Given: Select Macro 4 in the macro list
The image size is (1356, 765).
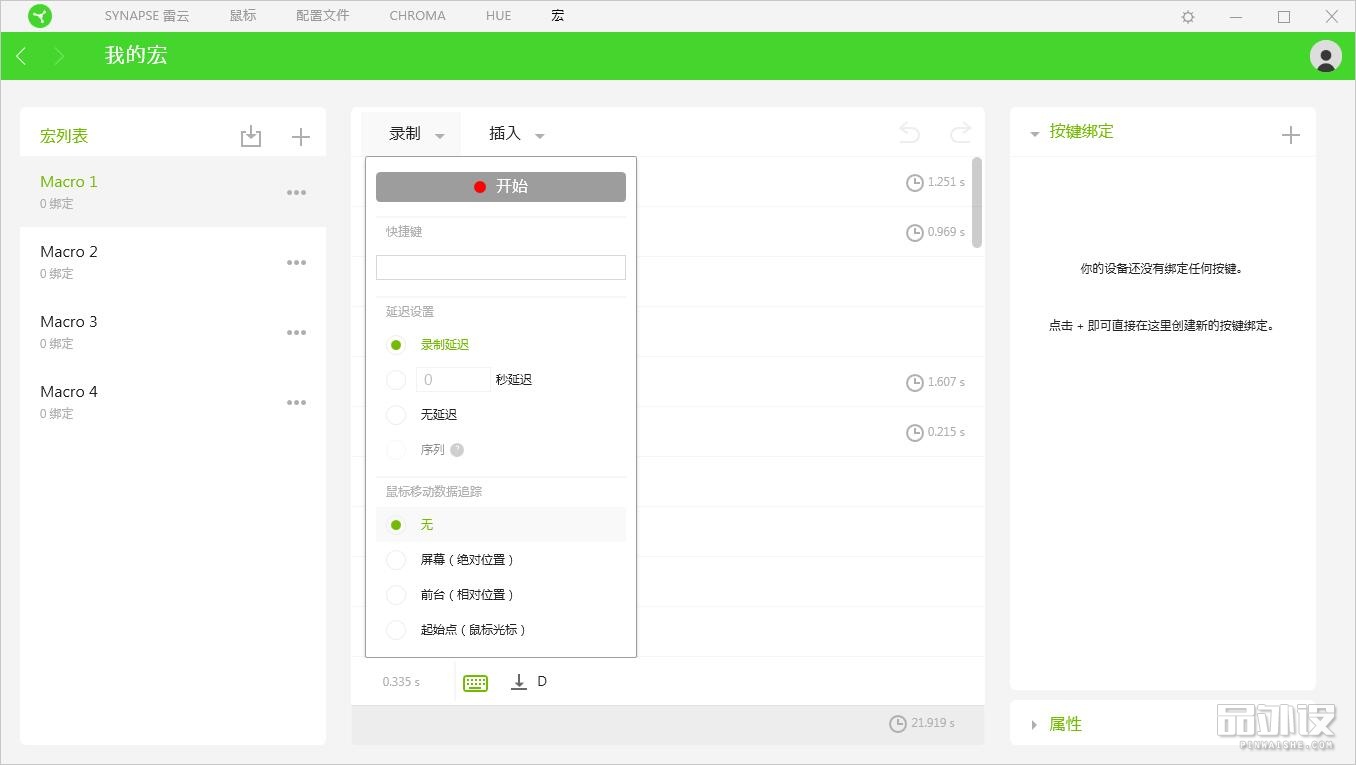Looking at the screenshot, I should 173,402.
